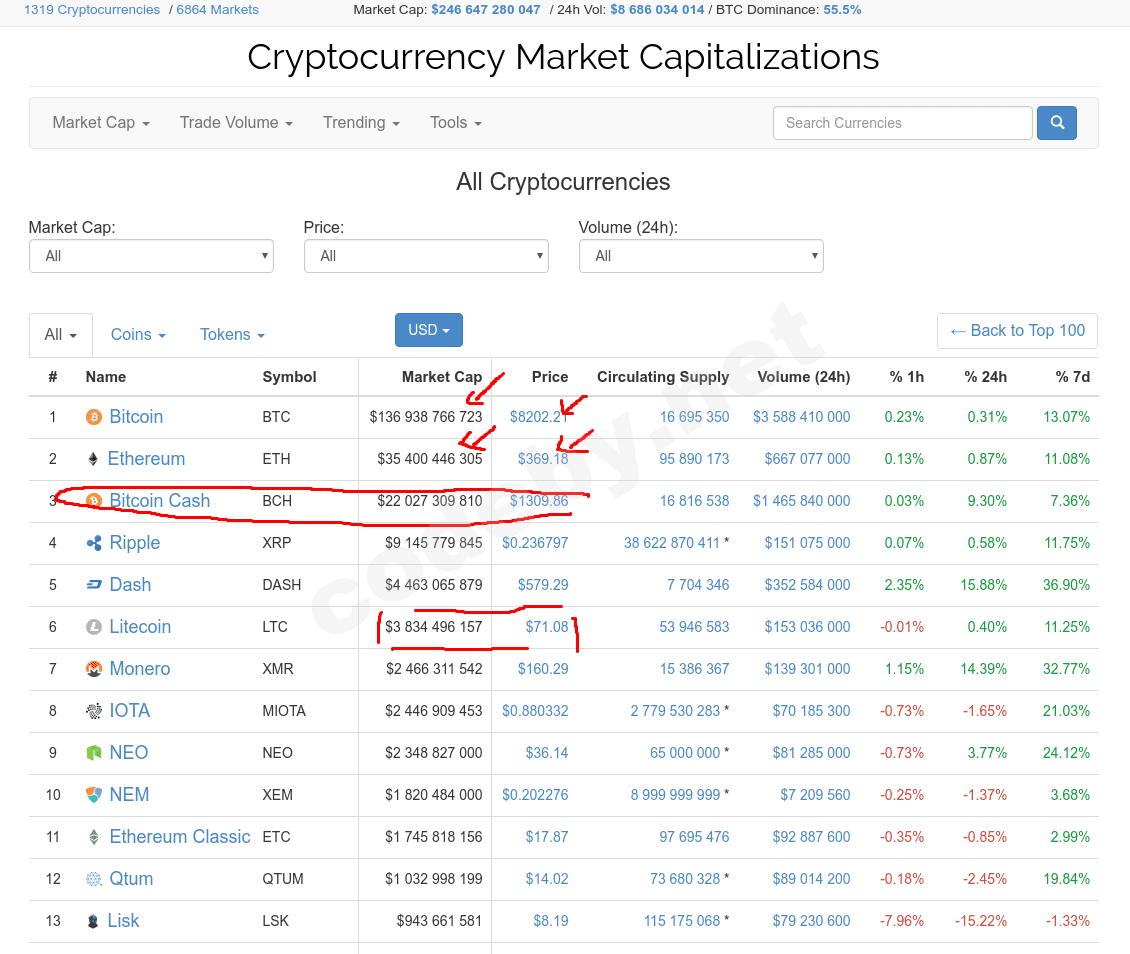Click the IOTA logo icon
This screenshot has height=954, width=1130.
(94, 710)
